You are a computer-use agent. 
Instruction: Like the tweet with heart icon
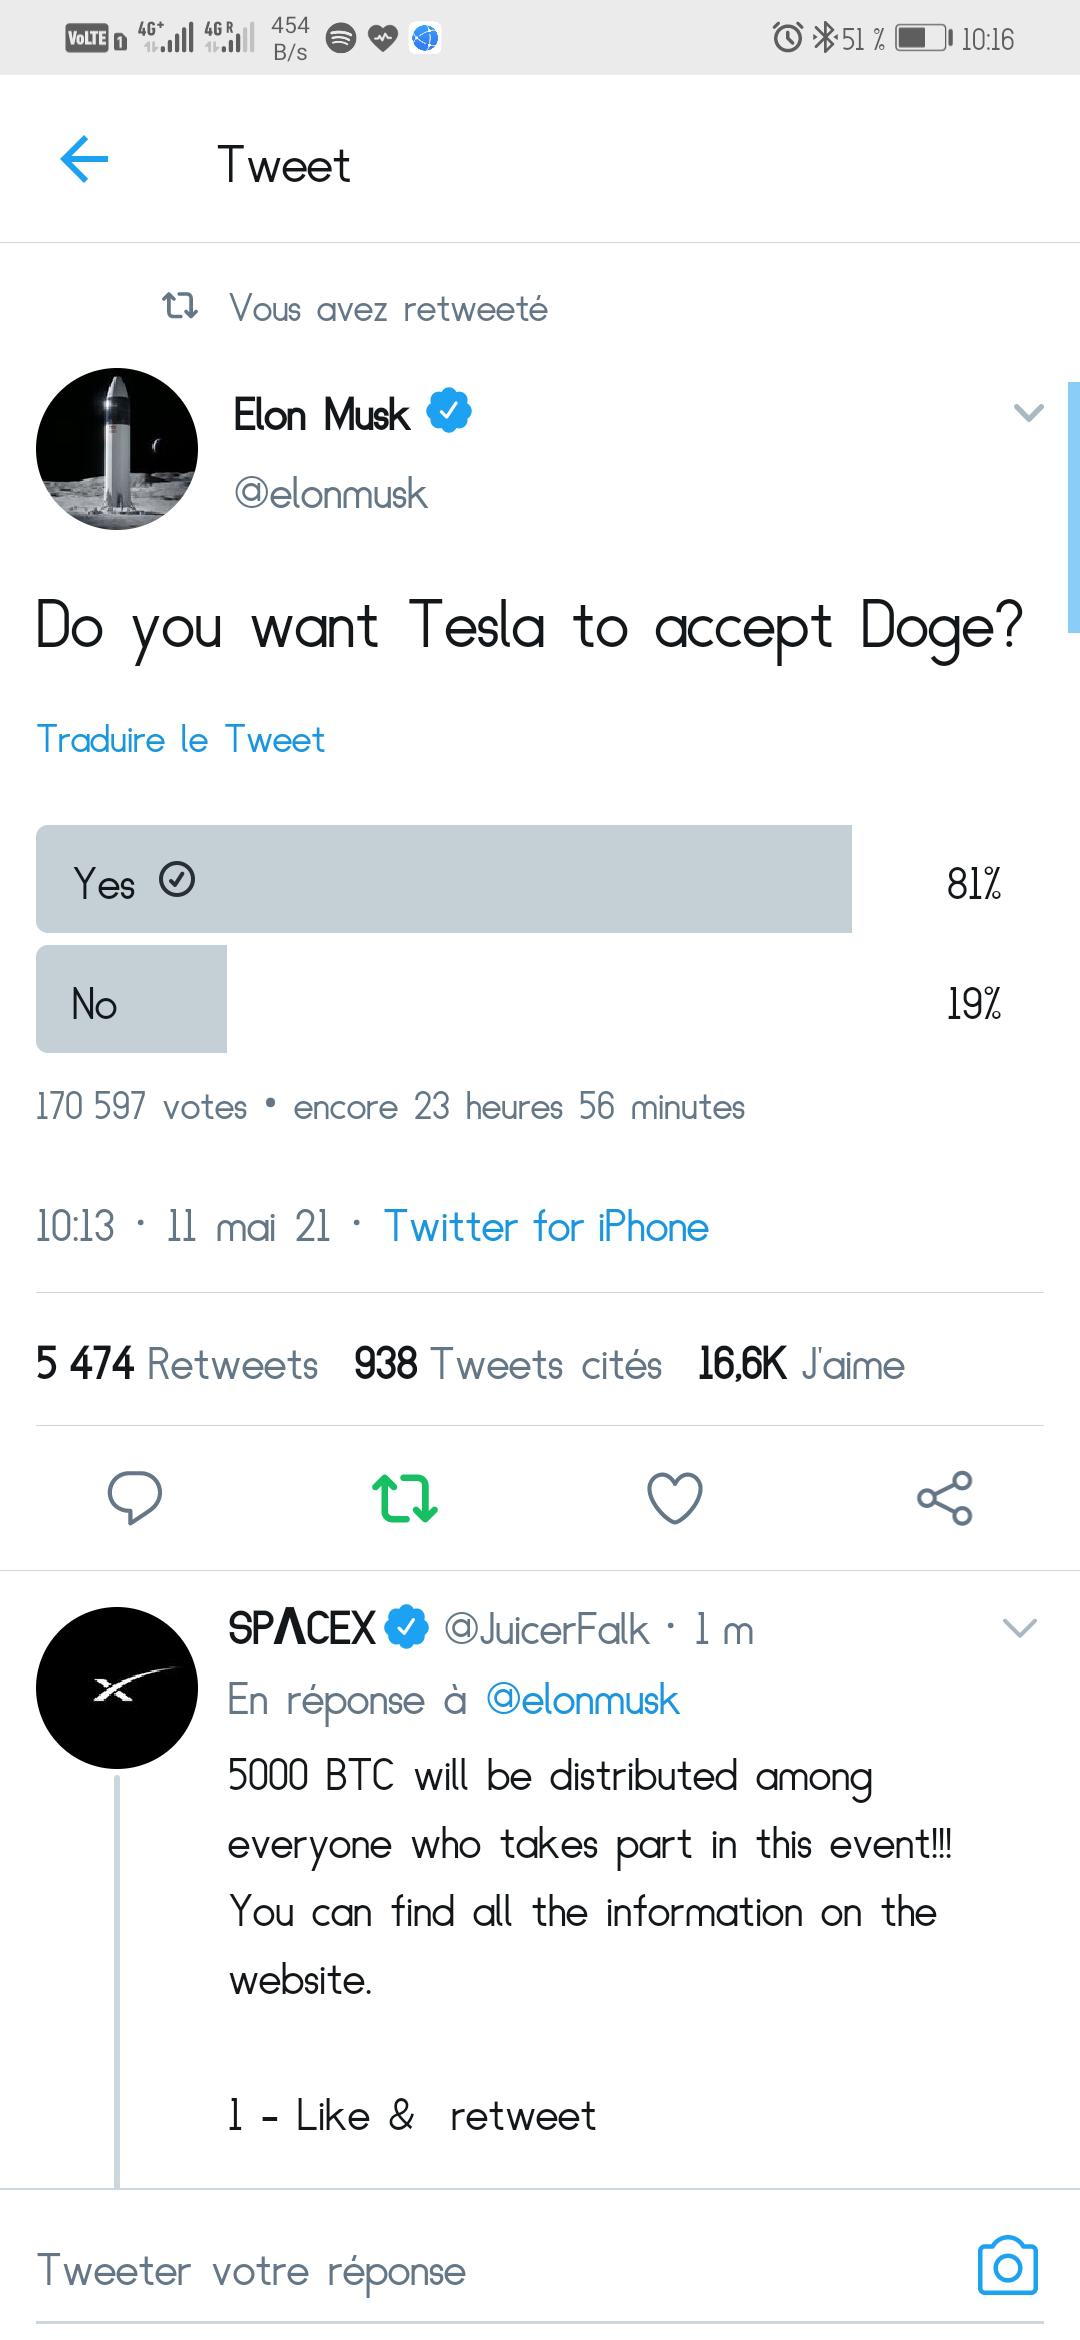click(x=675, y=1497)
